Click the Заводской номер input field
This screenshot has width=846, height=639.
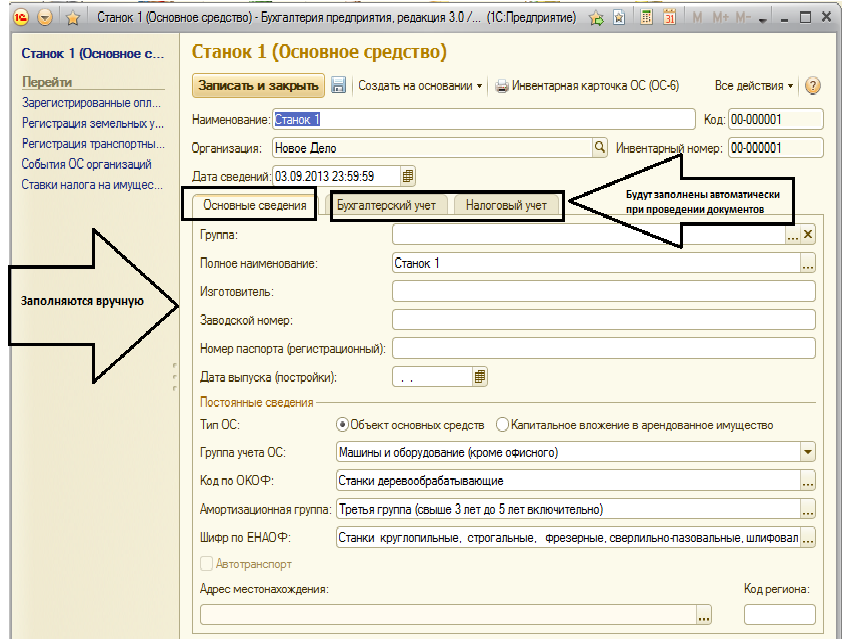pos(603,320)
